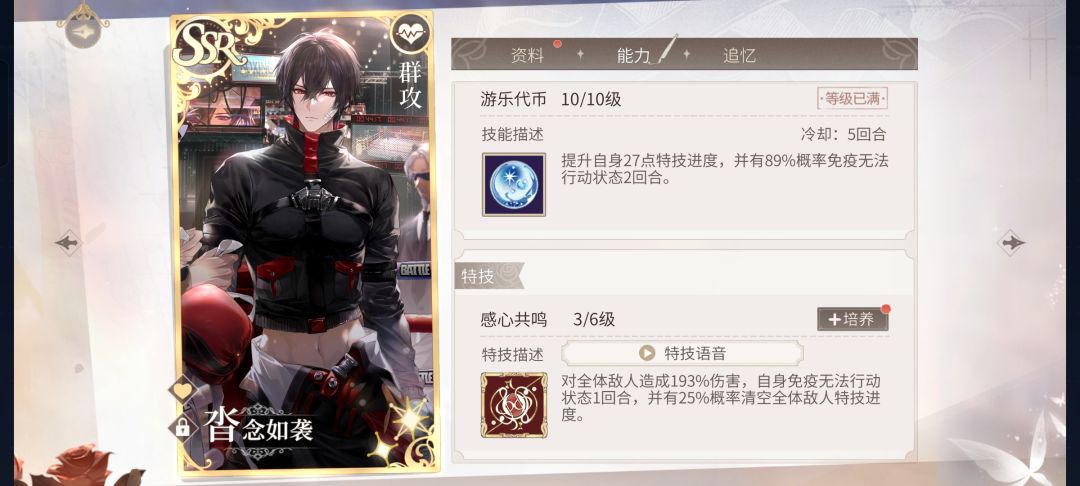Open the 追忆 tab
This screenshot has height=486, width=1080.
click(740, 55)
